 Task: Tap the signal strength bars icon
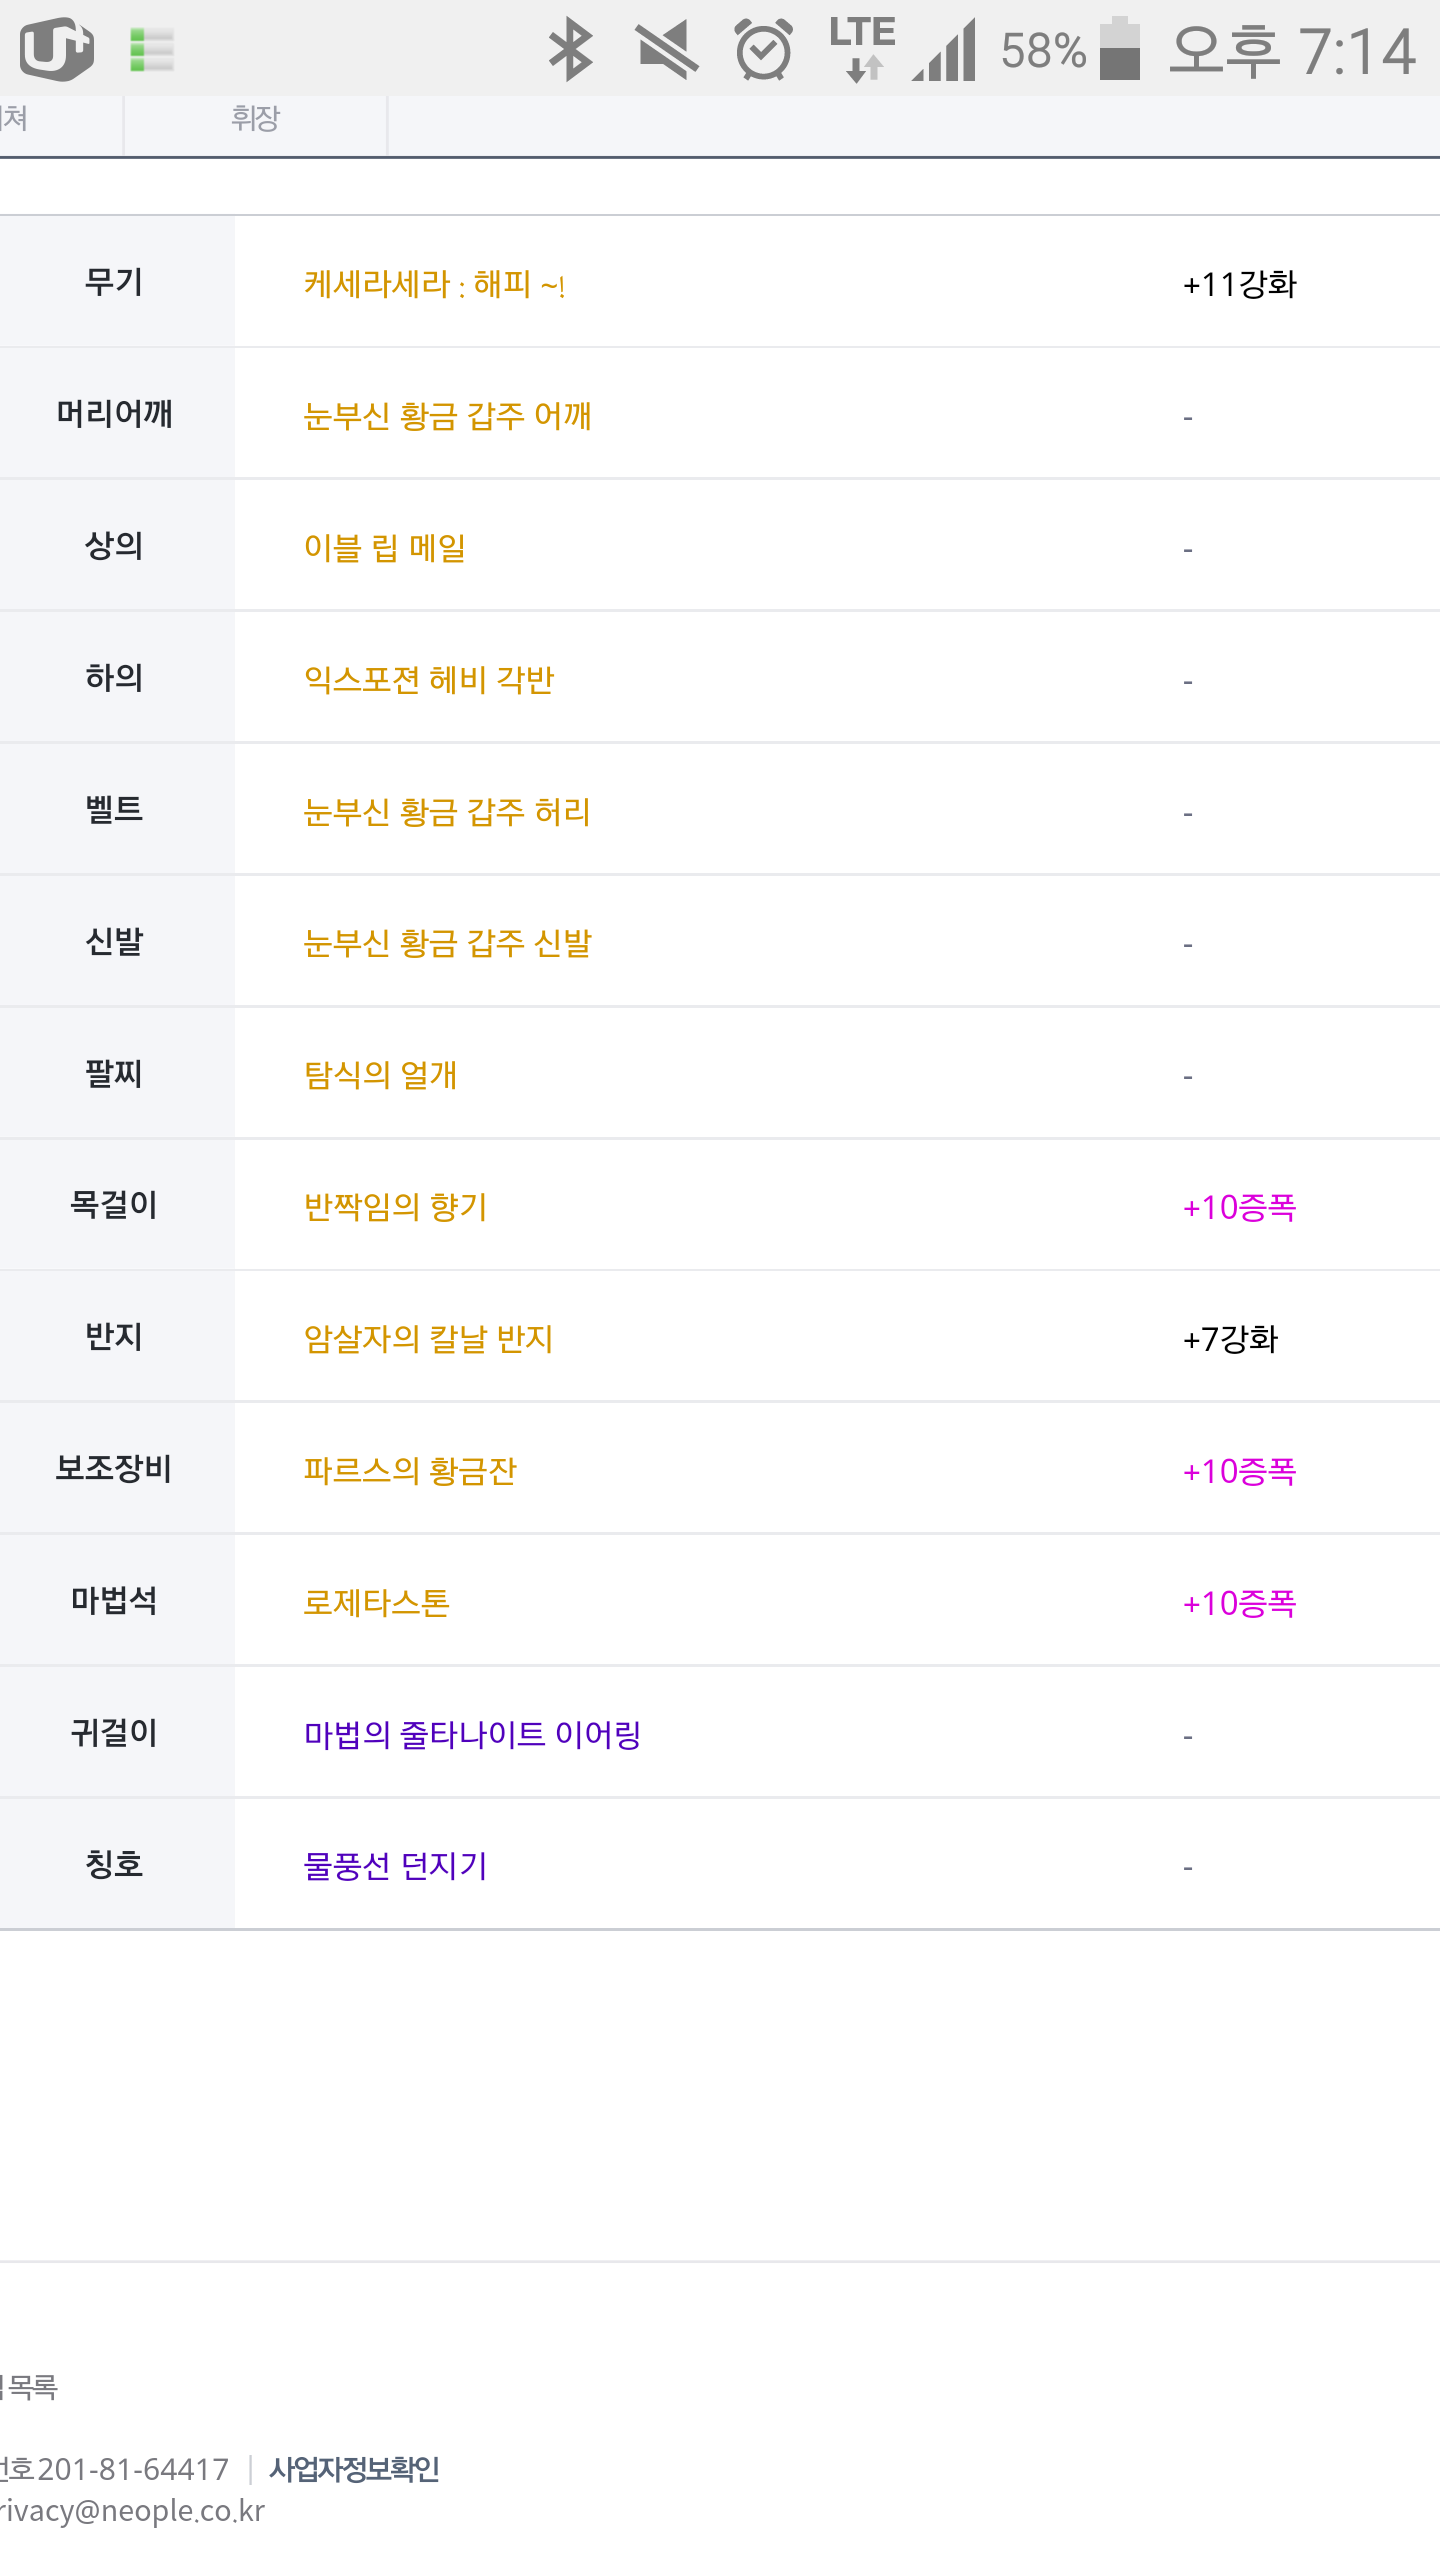946,51
